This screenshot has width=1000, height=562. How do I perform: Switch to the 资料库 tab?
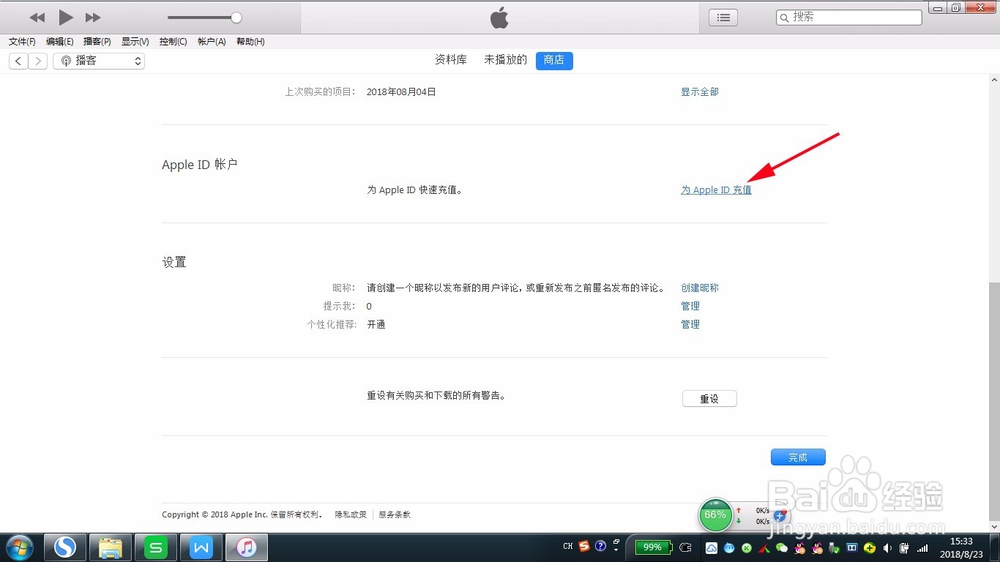[x=450, y=60]
